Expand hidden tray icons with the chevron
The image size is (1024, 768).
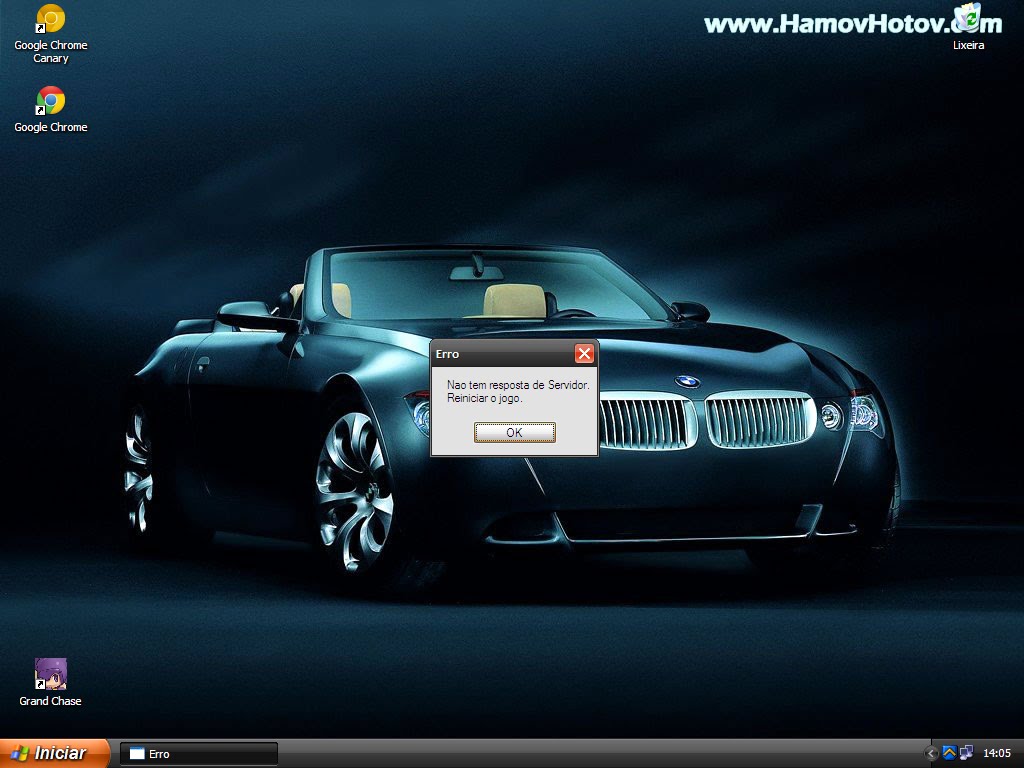[932, 754]
